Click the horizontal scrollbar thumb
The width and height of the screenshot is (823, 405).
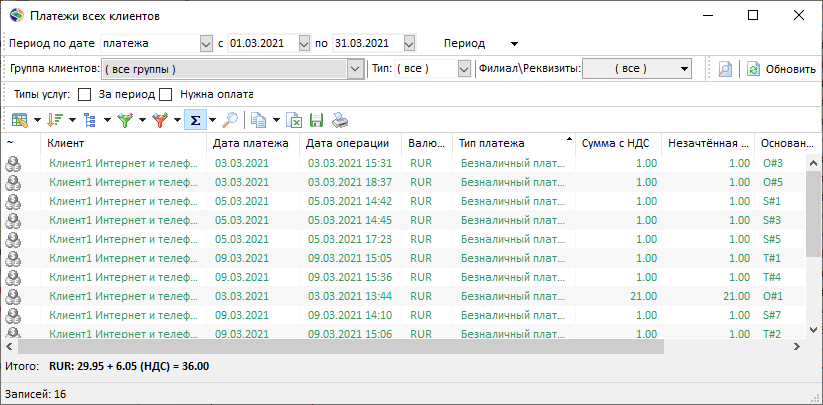tap(341, 346)
